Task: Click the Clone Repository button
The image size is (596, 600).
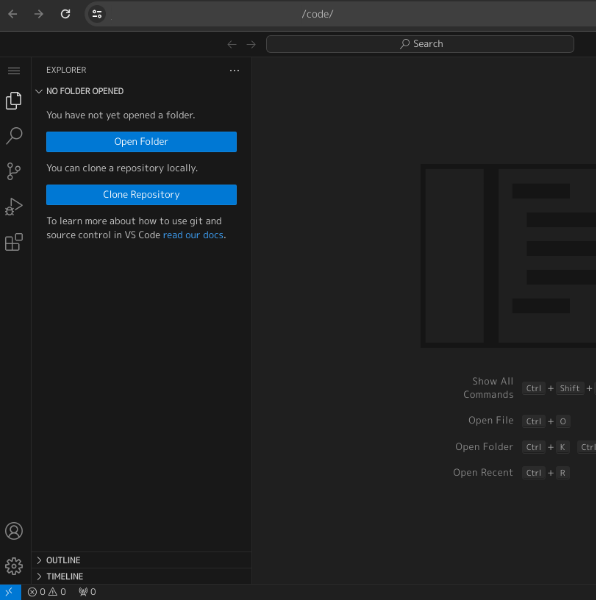Action: point(142,194)
